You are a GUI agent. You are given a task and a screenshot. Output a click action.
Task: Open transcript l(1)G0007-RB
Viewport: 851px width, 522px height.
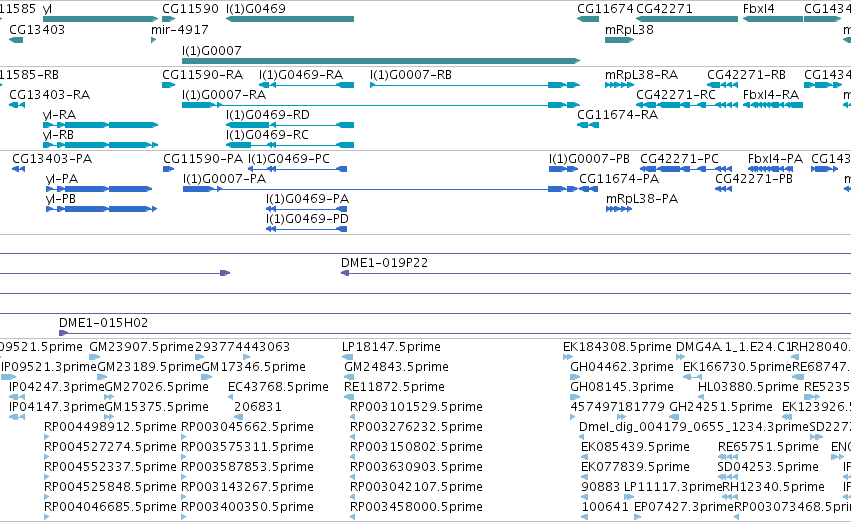[x=411, y=74]
